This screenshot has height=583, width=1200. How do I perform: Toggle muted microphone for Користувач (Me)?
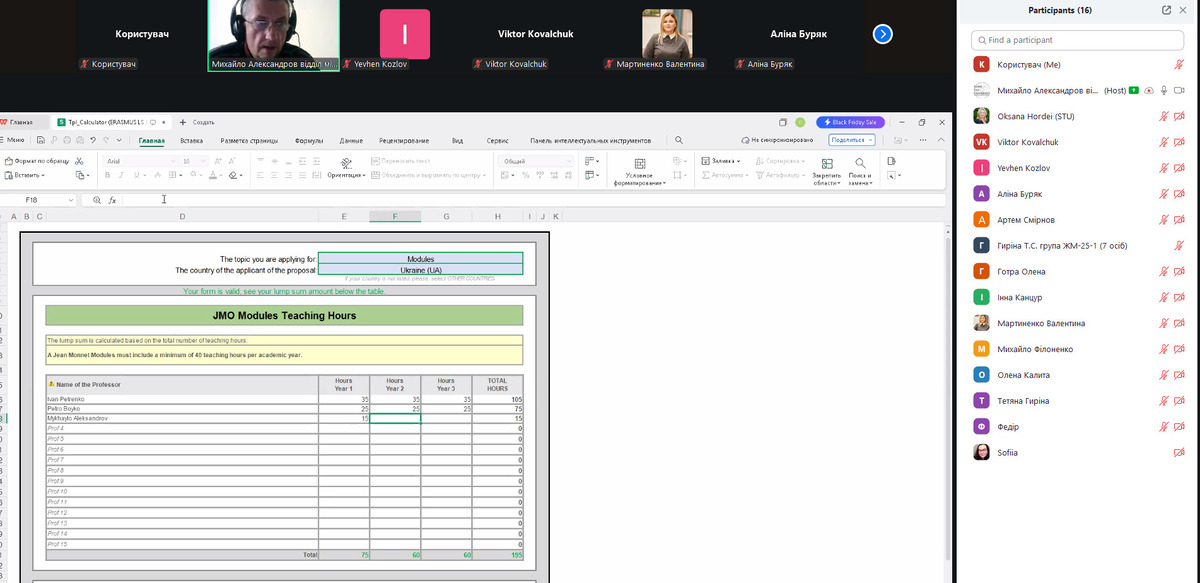coord(1179,64)
